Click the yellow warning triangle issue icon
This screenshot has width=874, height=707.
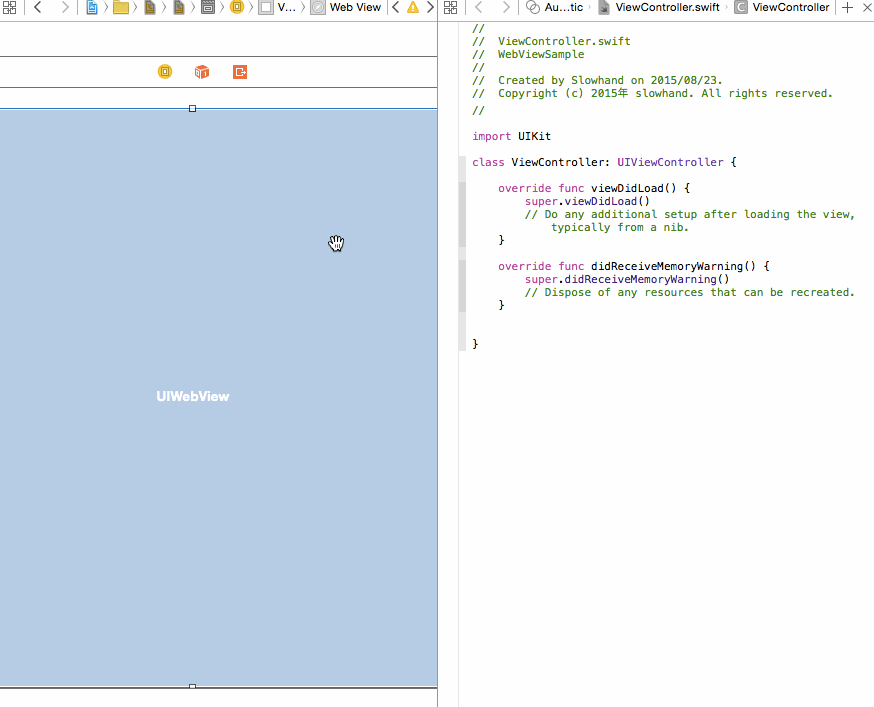412,7
